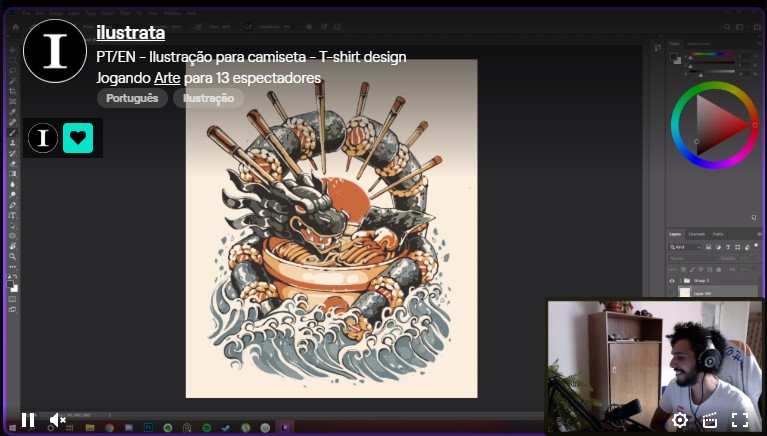Open the Layers panel flyout menu
Viewport: 767px width, 436px height.
(x=759, y=234)
